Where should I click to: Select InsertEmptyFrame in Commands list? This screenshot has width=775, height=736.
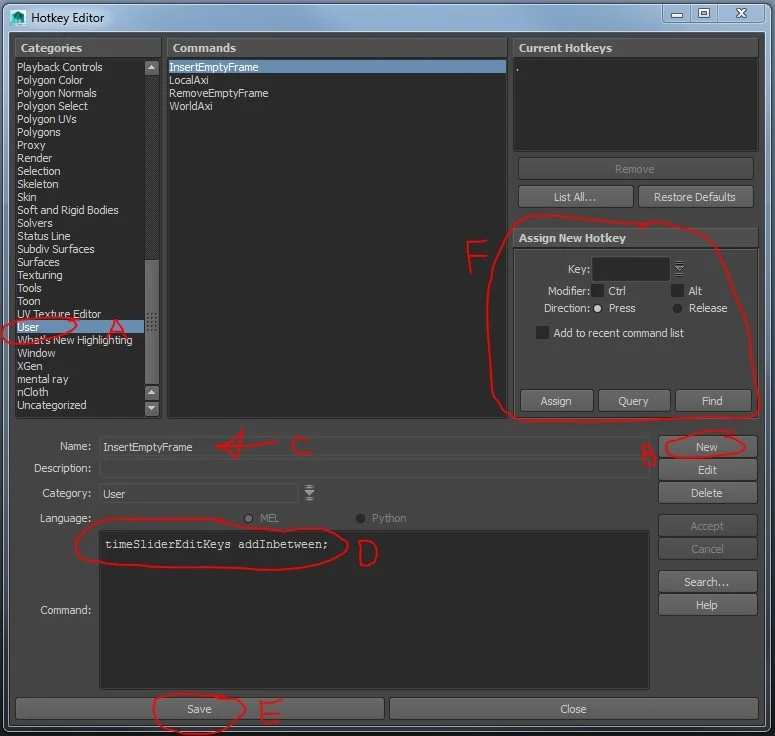pos(337,67)
